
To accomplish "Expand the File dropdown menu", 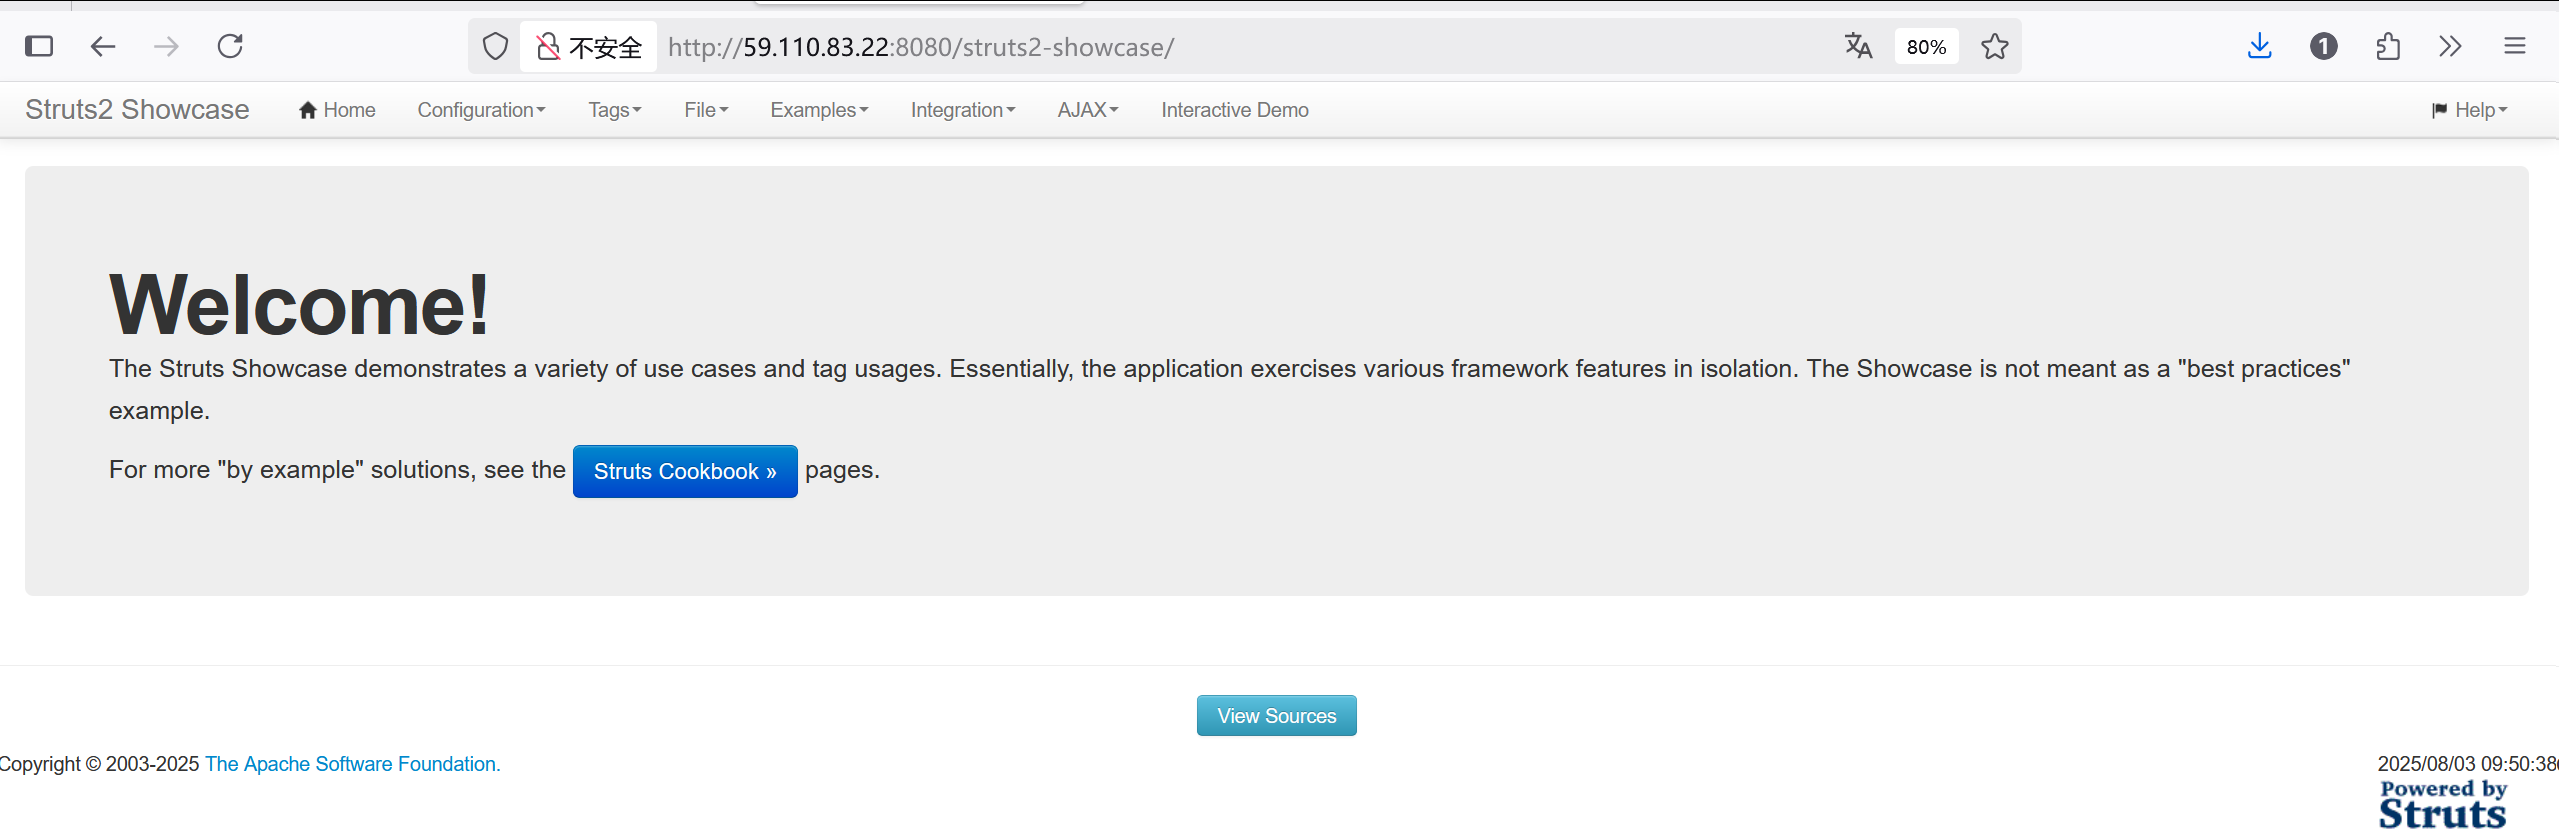I will click(706, 110).
